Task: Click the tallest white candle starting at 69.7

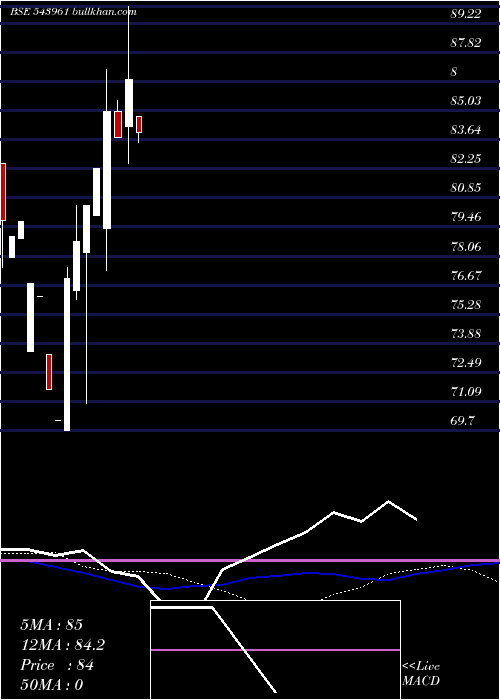Action: point(67,354)
